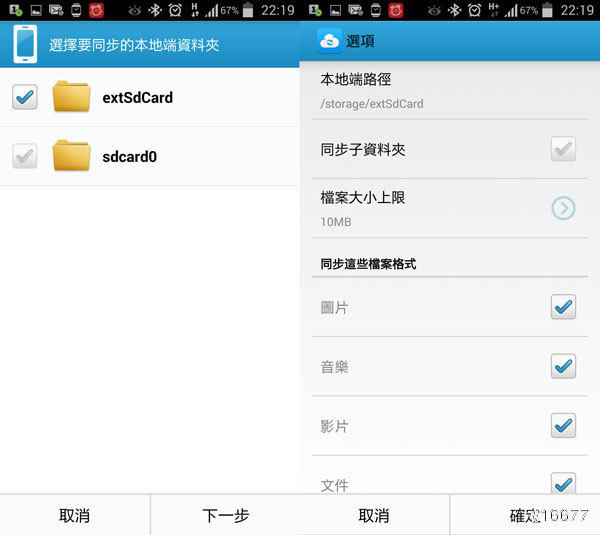Toggle the 同步子資料夾 checkbox
Image resolution: width=600 pixels, height=535 pixels.
click(563, 148)
